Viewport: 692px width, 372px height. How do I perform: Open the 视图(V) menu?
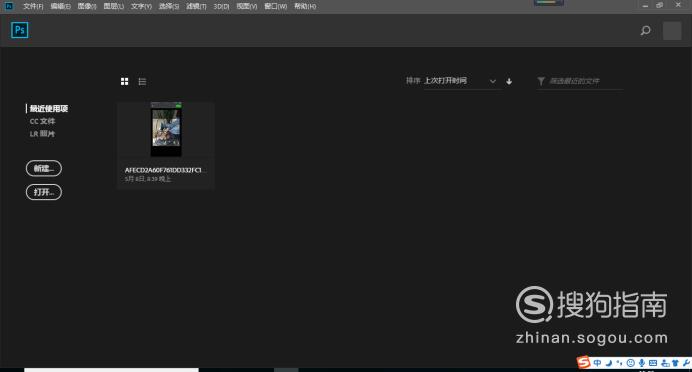pos(247,6)
